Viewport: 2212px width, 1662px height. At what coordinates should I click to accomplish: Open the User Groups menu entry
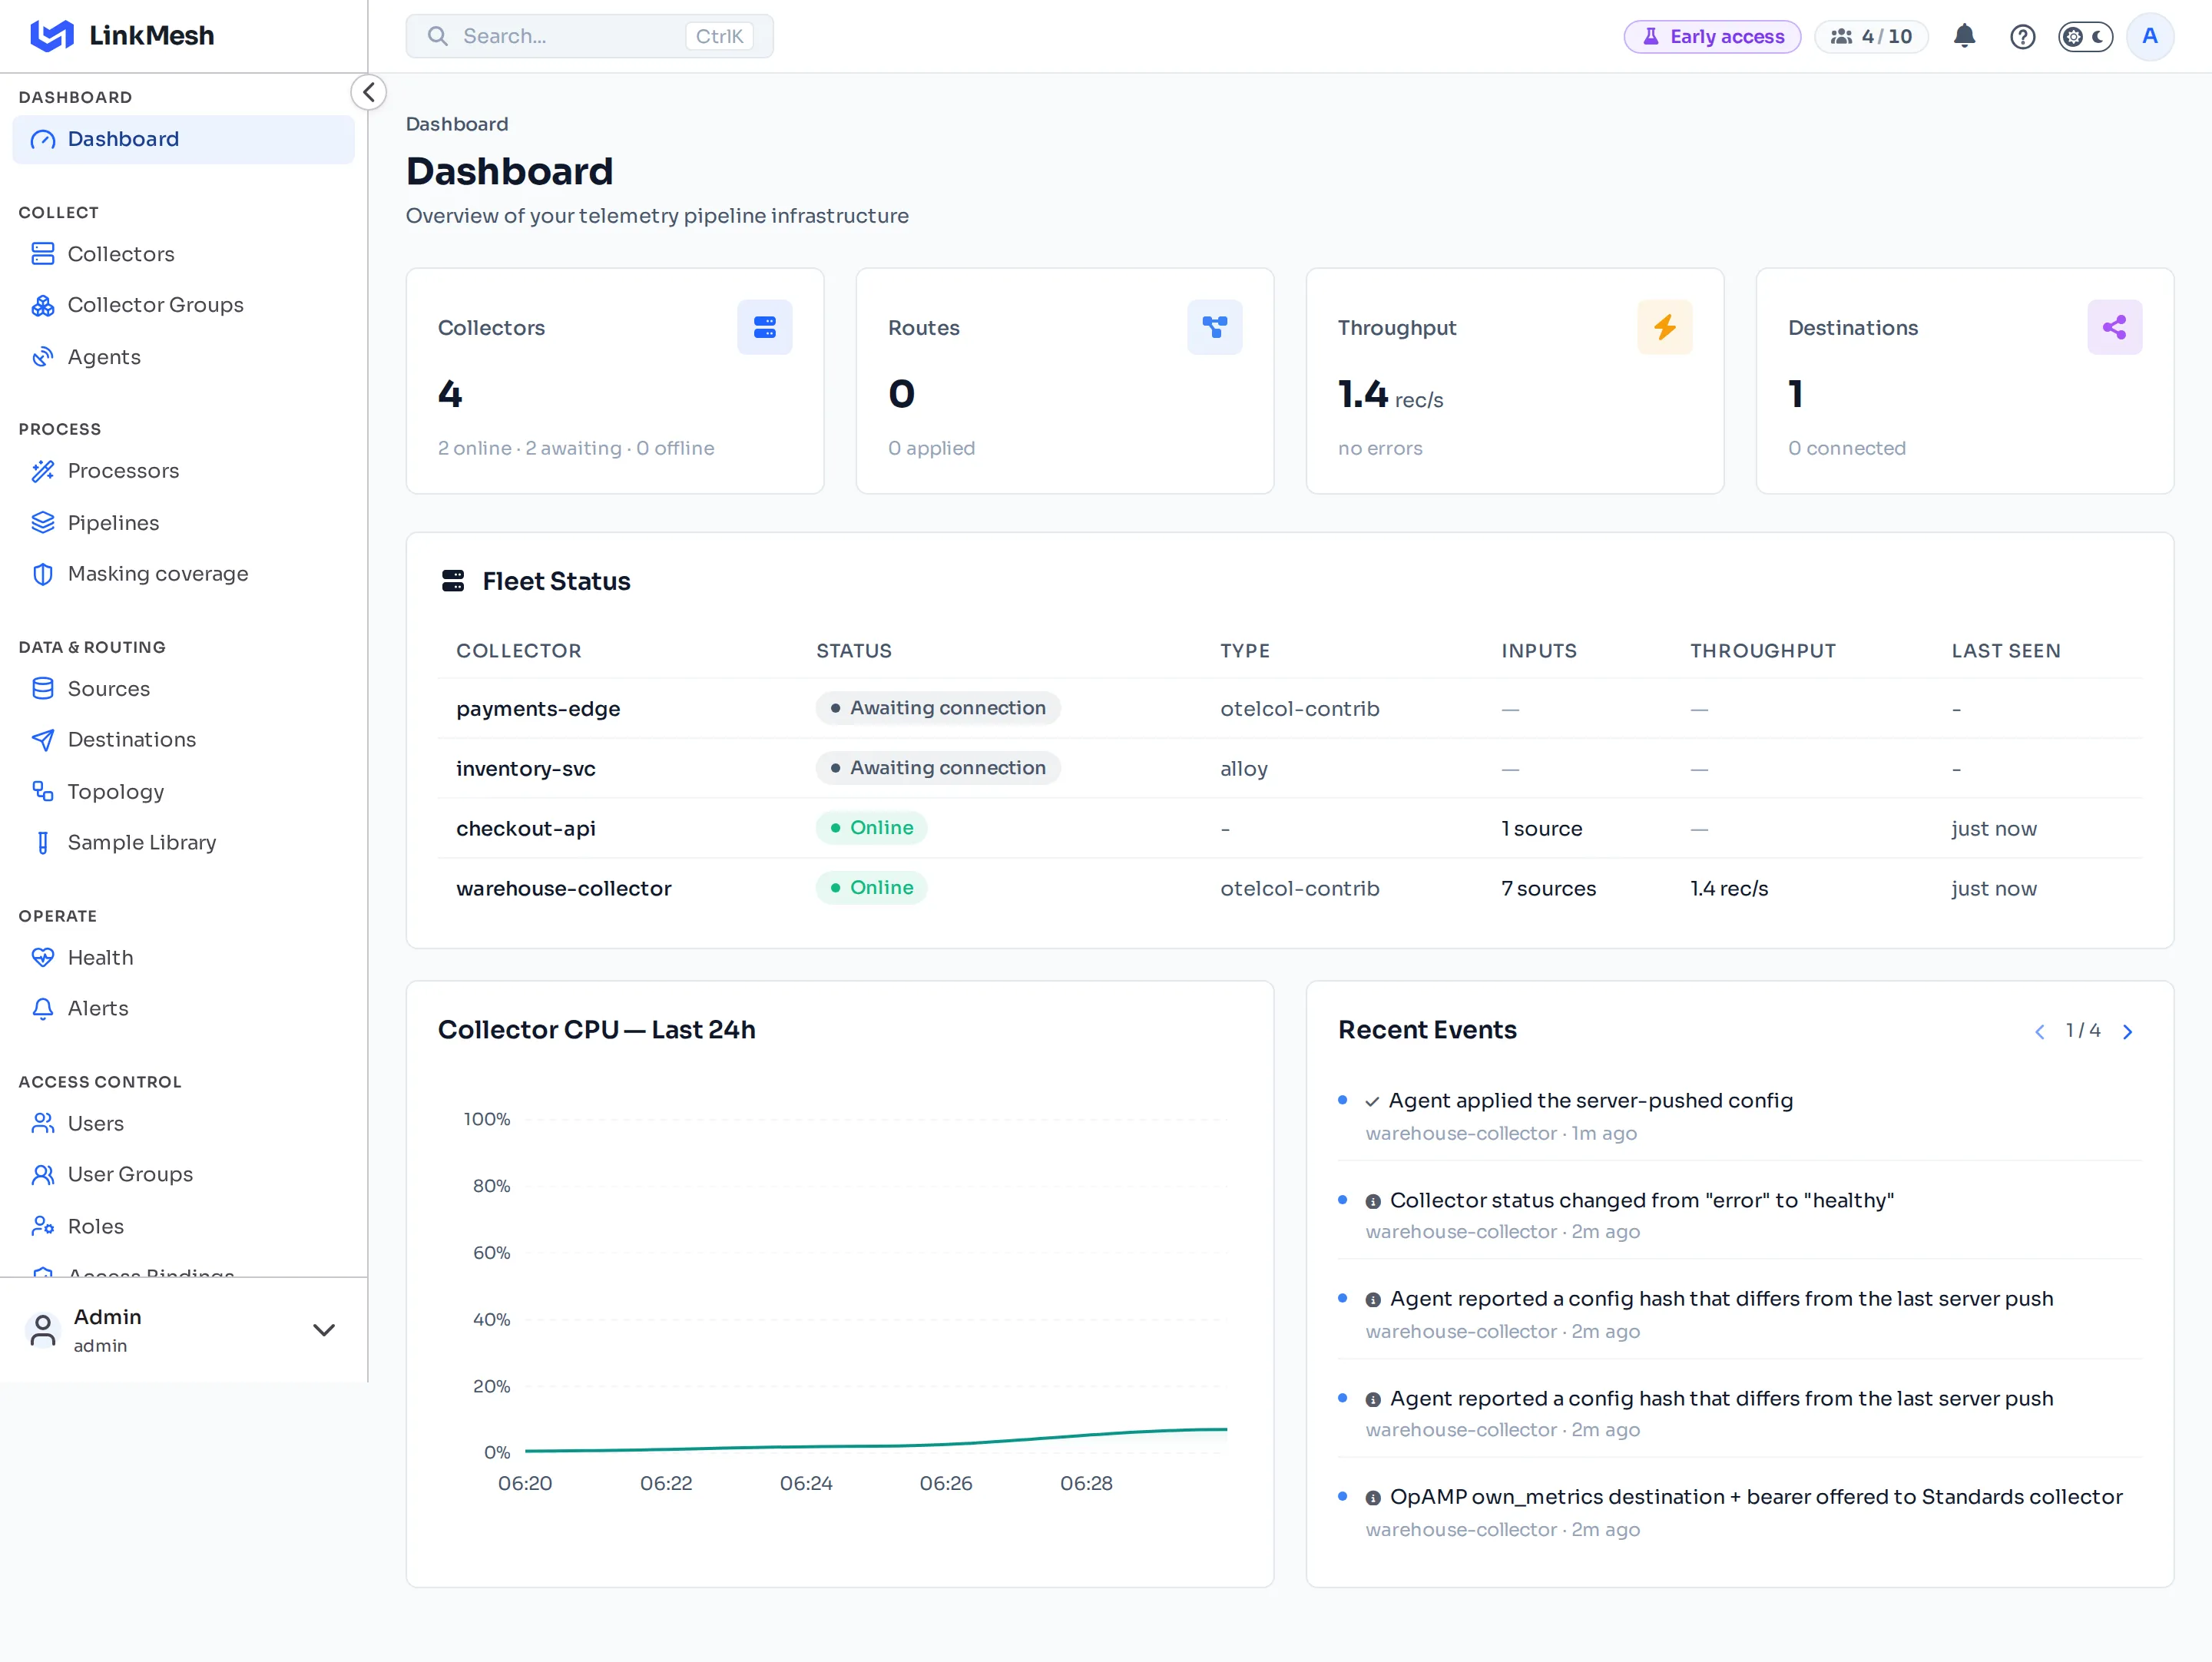tap(183, 1175)
